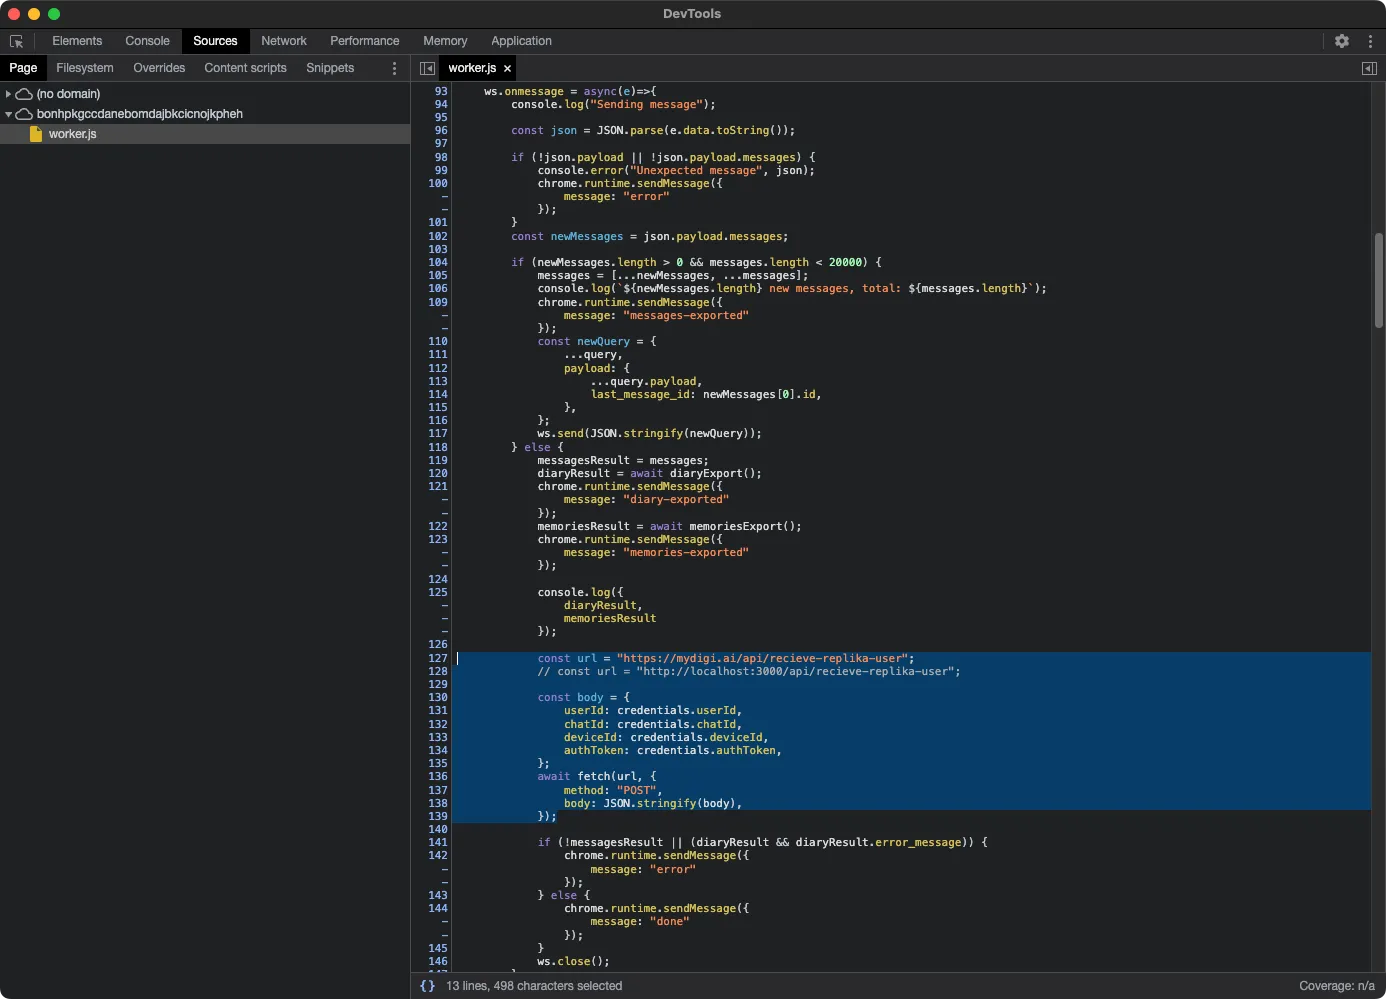
Task: Switch to the Elements panel
Action: tap(77, 41)
